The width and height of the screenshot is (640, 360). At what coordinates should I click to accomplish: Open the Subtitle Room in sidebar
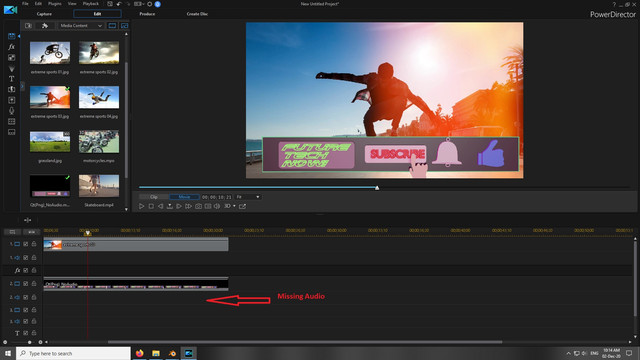point(11,132)
